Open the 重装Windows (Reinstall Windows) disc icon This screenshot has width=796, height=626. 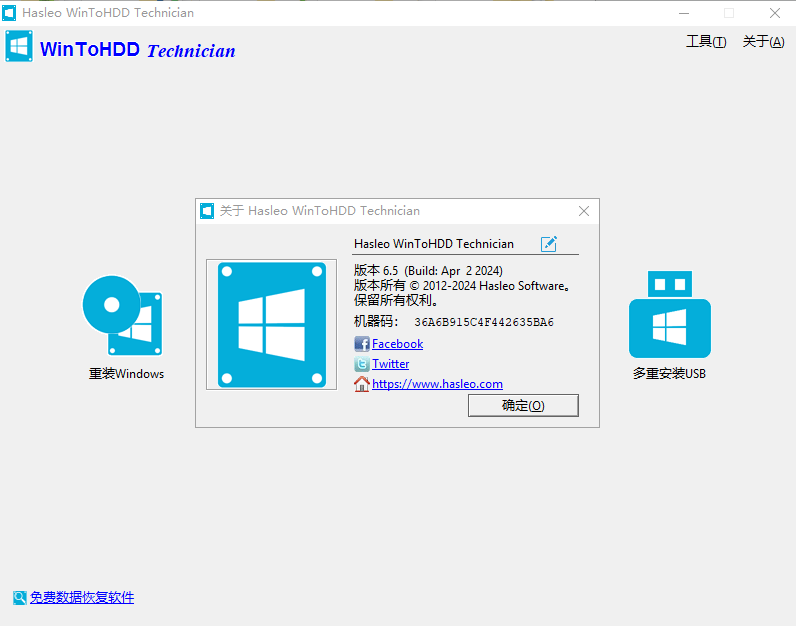122,315
